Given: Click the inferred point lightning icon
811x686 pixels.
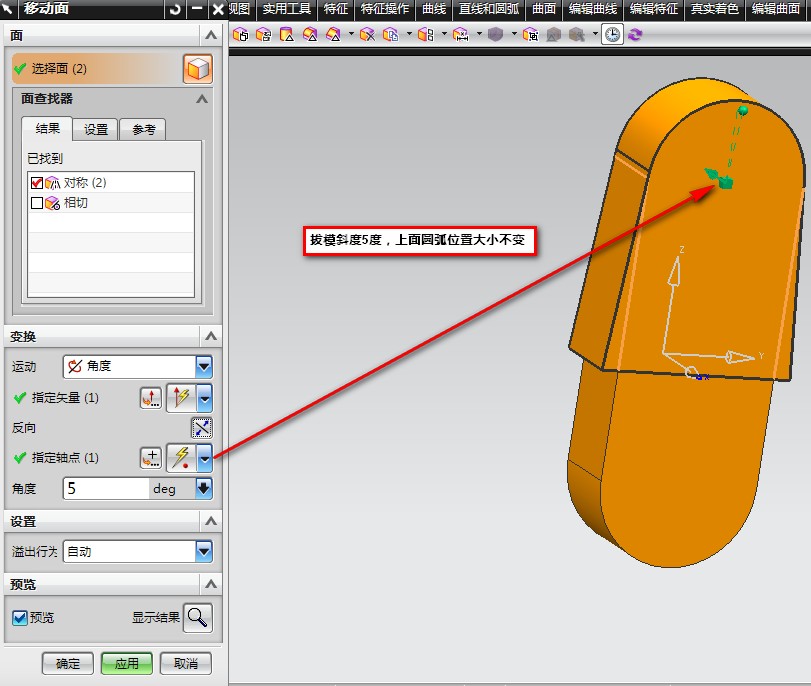Looking at the screenshot, I should tap(182, 458).
